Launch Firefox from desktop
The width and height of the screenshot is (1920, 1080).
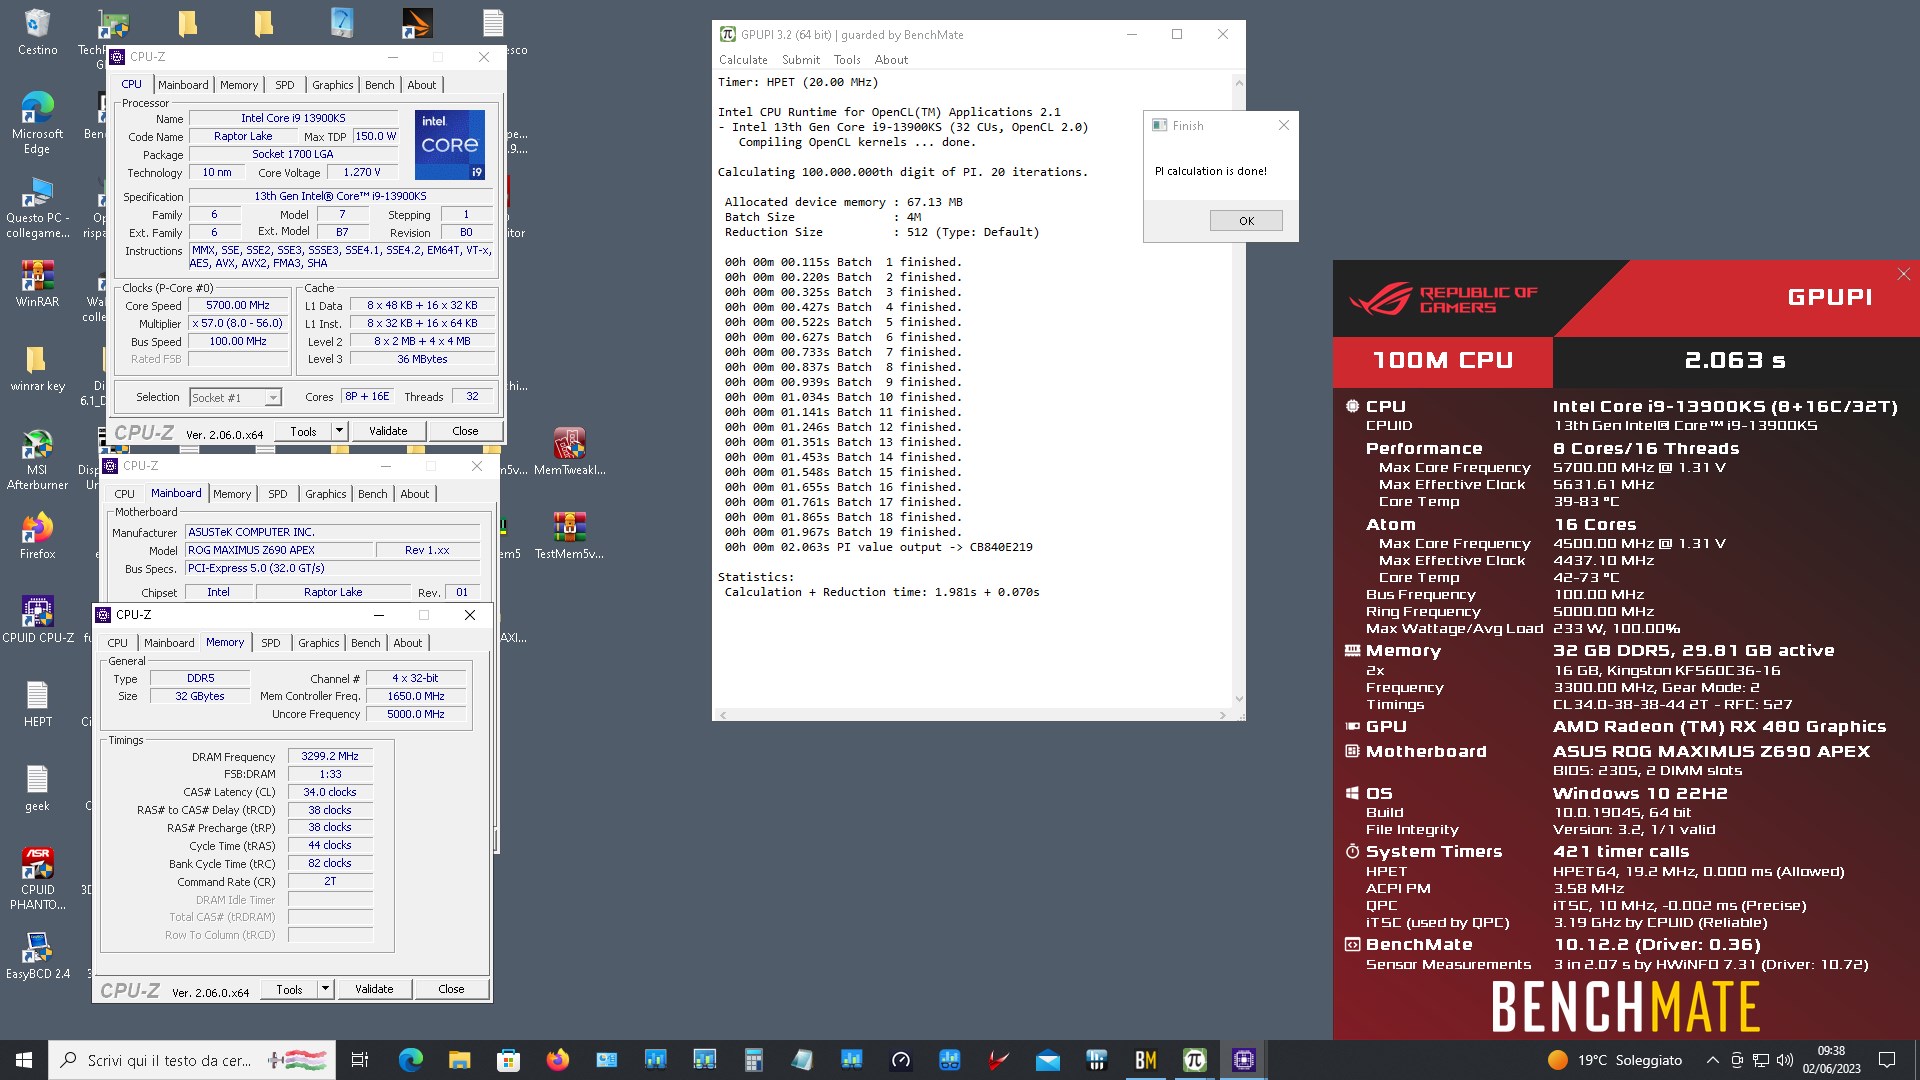(x=37, y=535)
